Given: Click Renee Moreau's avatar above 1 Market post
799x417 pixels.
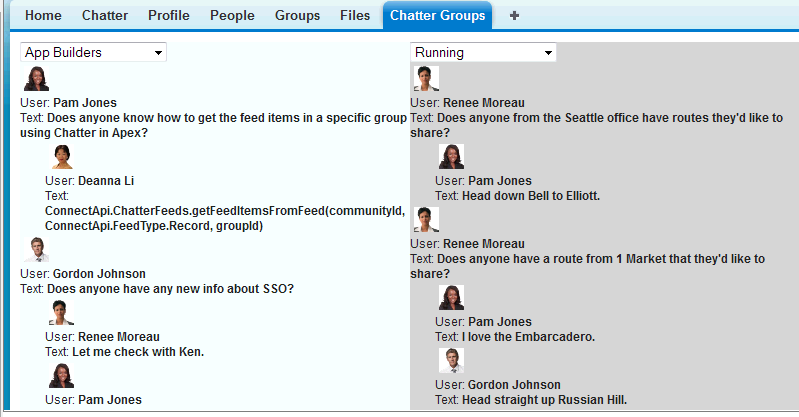Looking at the screenshot, I should click(426, 220).
